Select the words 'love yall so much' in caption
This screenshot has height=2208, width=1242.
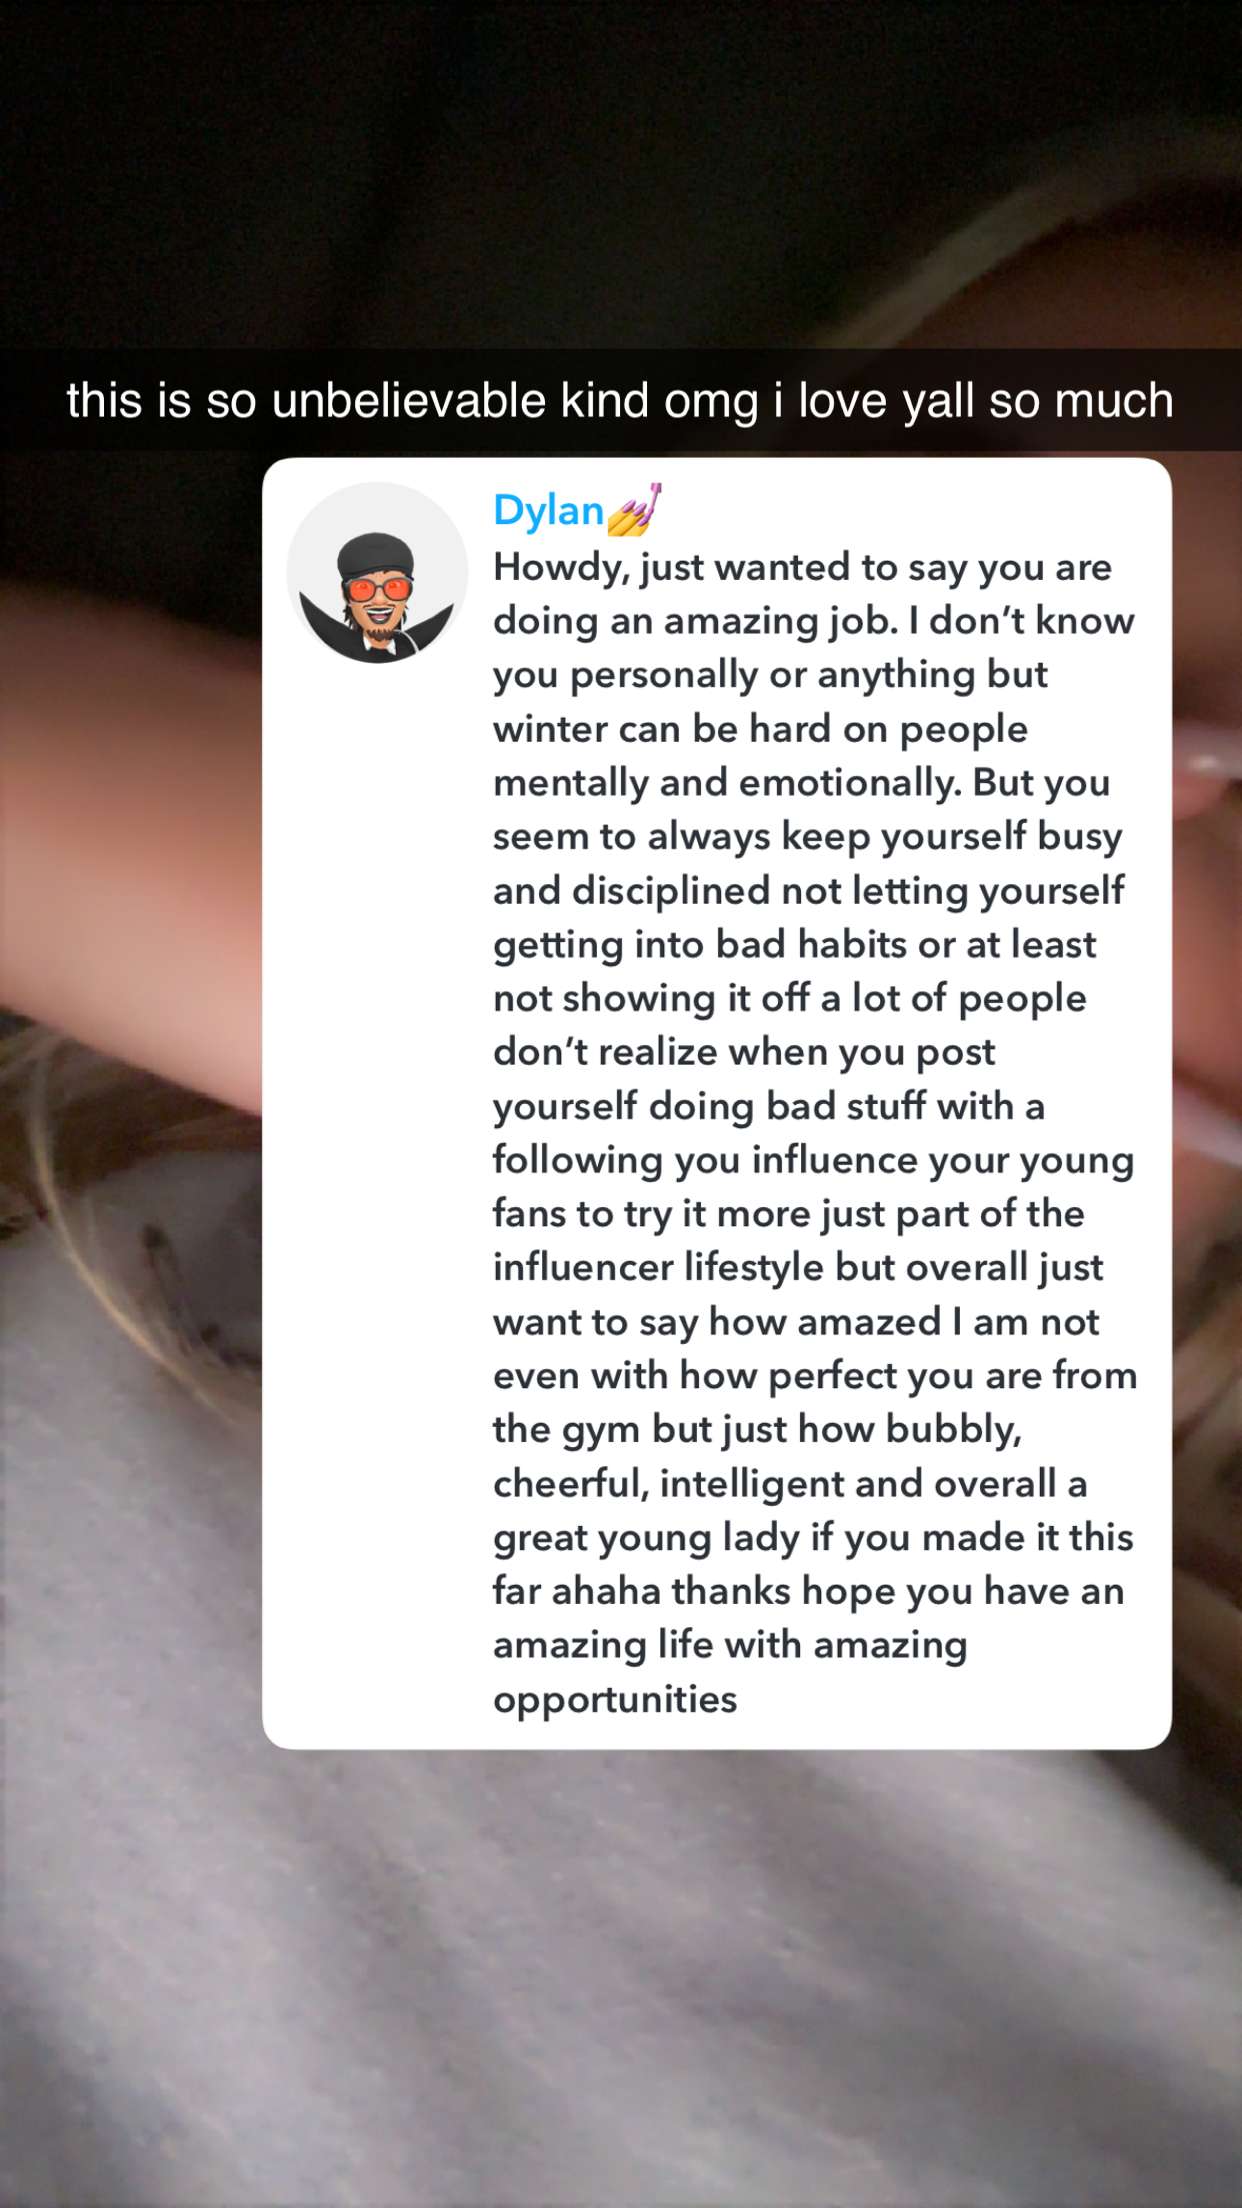pyautogui.click(x=986, y=400)
